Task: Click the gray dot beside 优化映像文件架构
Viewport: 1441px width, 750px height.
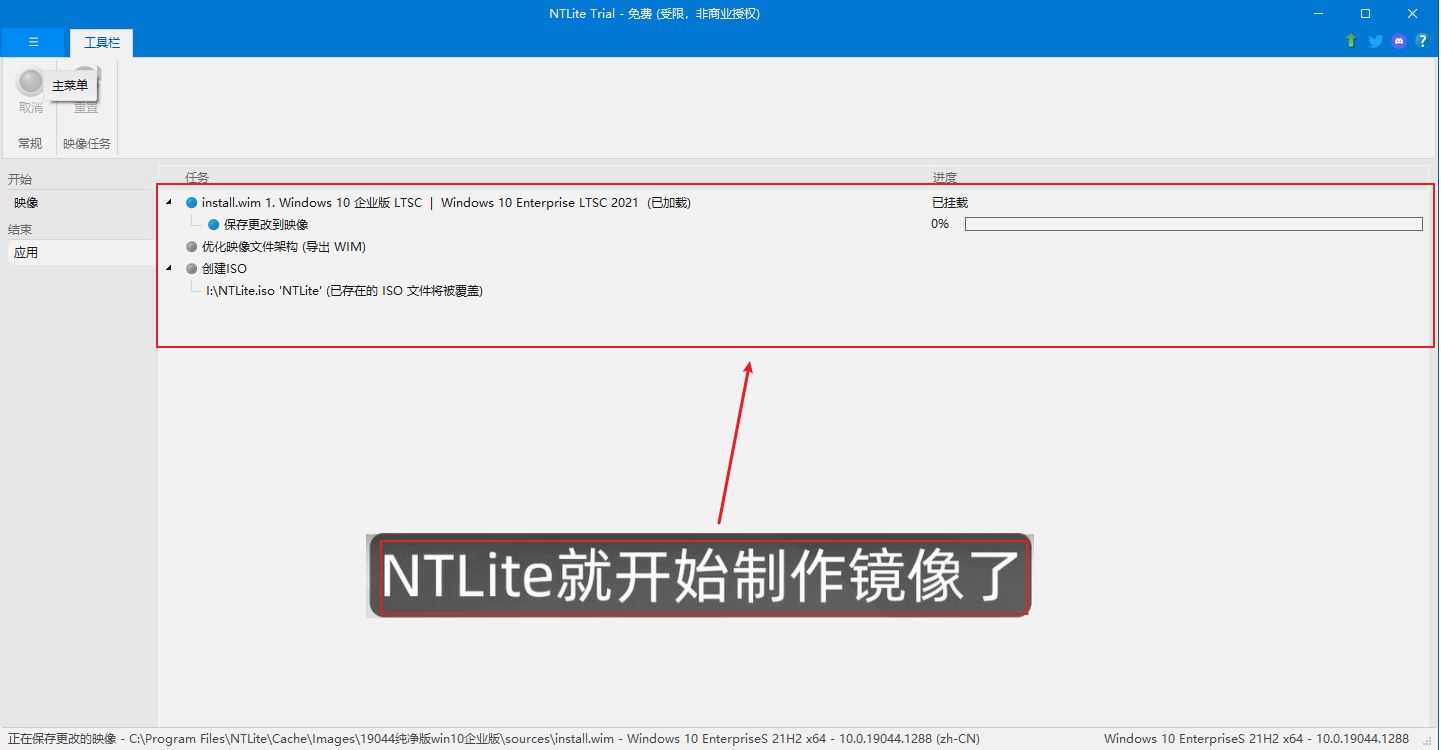Action: point(192,247)
